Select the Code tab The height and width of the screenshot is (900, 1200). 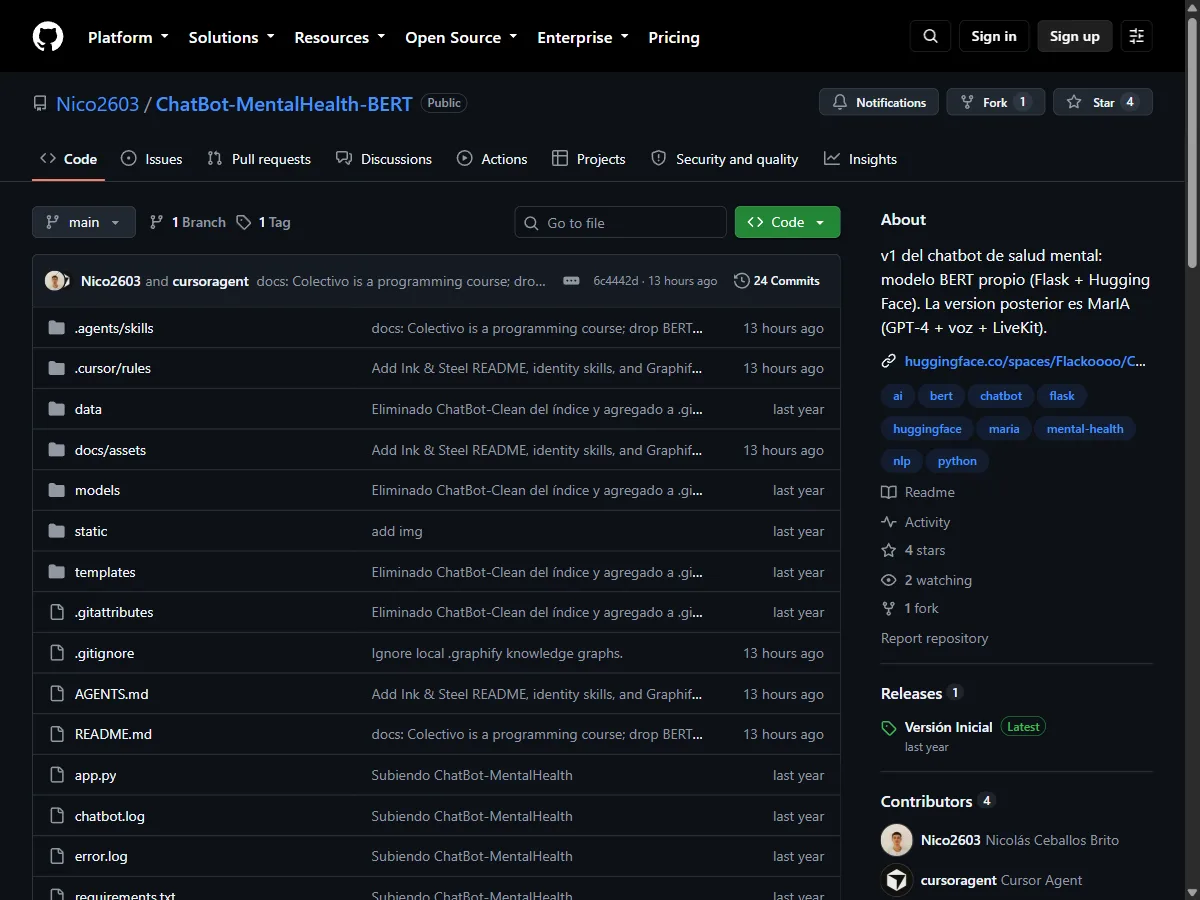coord(68,159)
